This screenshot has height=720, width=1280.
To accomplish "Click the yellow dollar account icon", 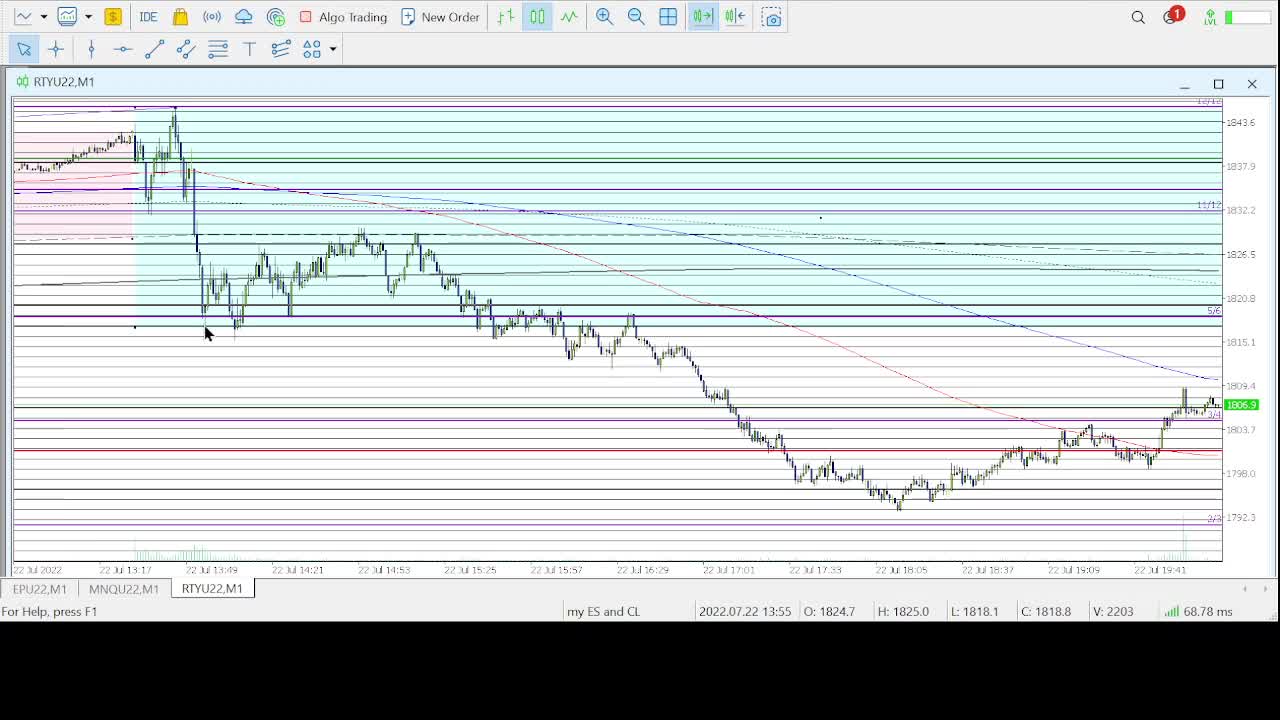I will 113,17.
